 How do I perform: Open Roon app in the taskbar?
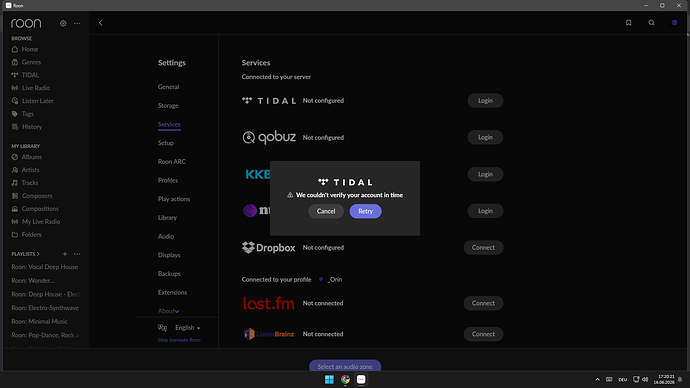click(361, 379)
